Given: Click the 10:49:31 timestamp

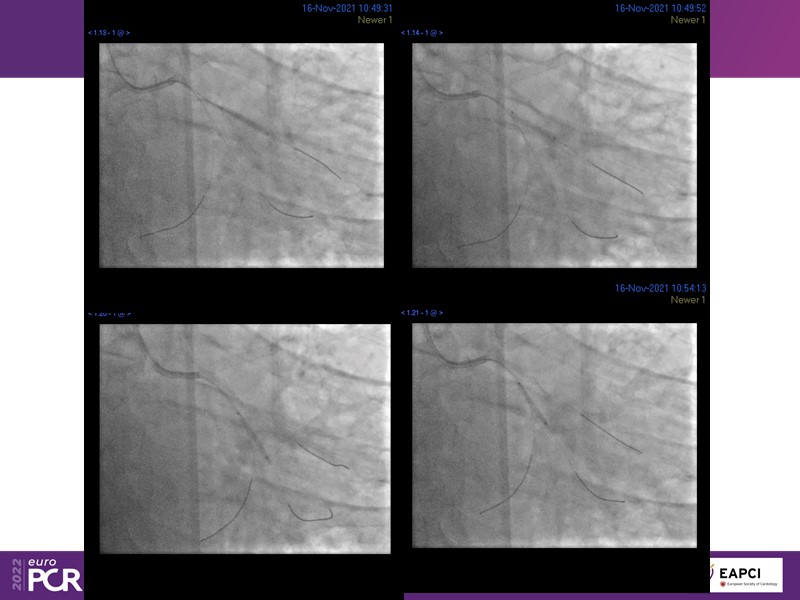Looking at the screenshot, I should pyautogui.click(x=349, y=8).
